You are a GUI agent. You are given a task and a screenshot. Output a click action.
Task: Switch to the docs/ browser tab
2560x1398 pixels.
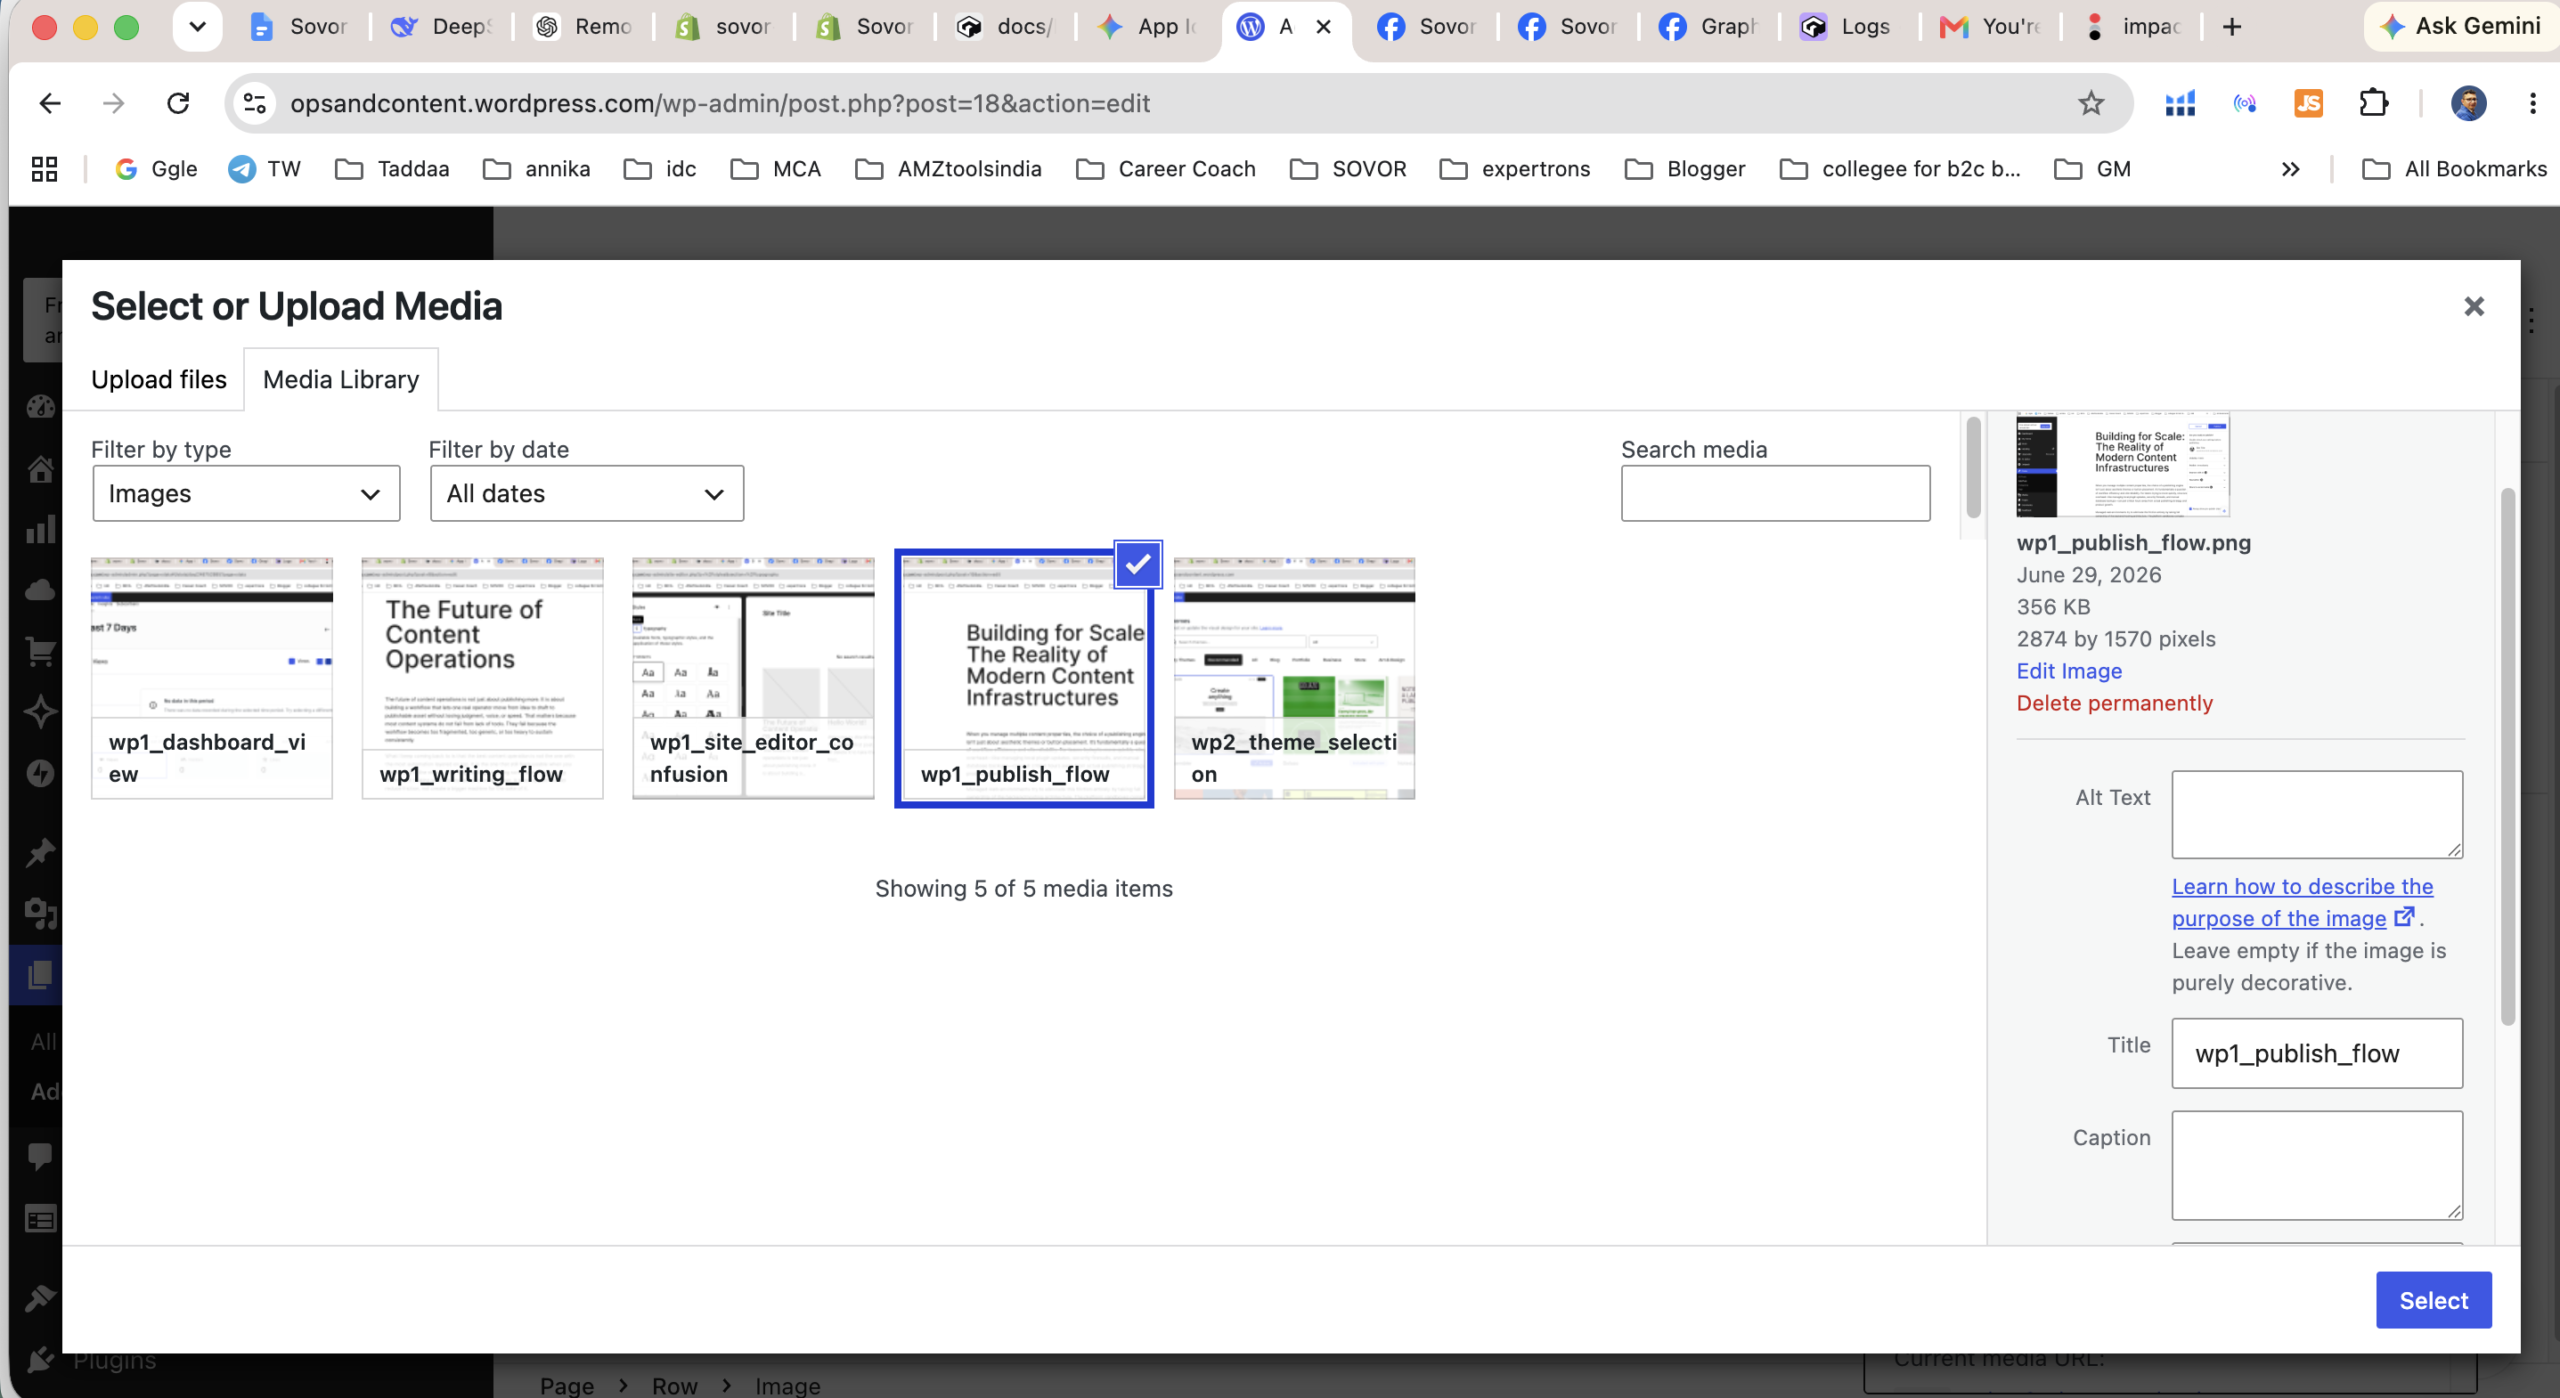[x=1004, y=27]
